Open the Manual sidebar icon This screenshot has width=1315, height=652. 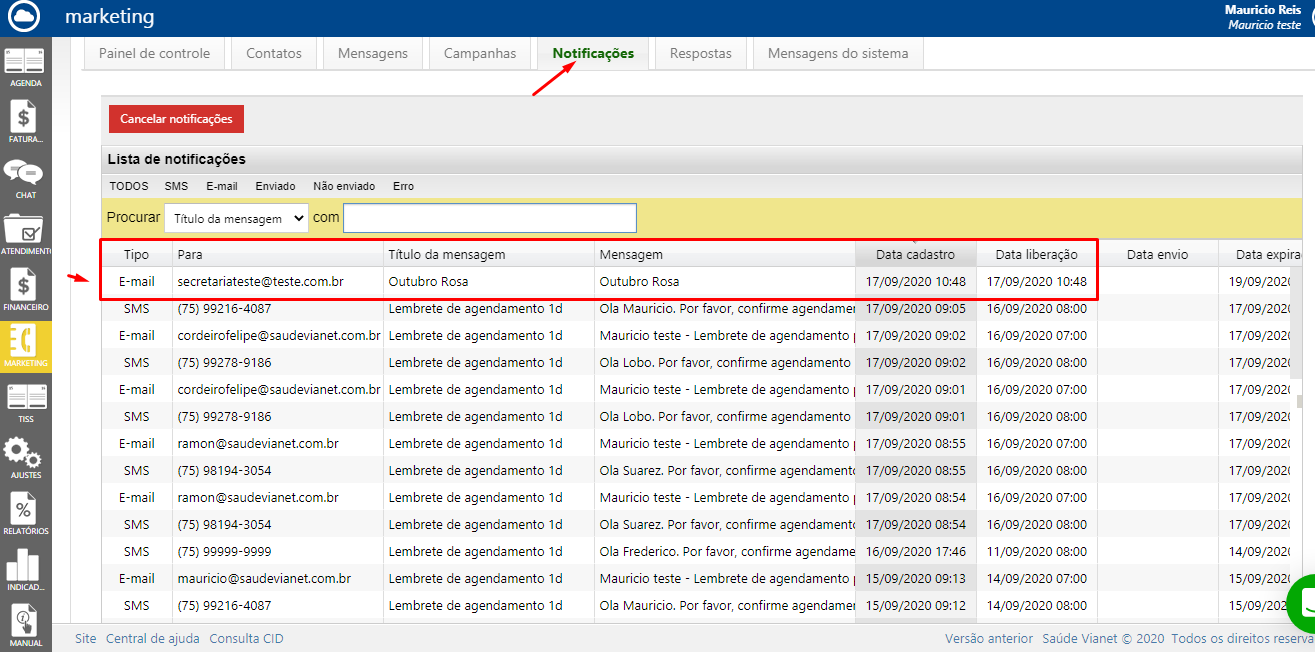[x=25, y=625]
